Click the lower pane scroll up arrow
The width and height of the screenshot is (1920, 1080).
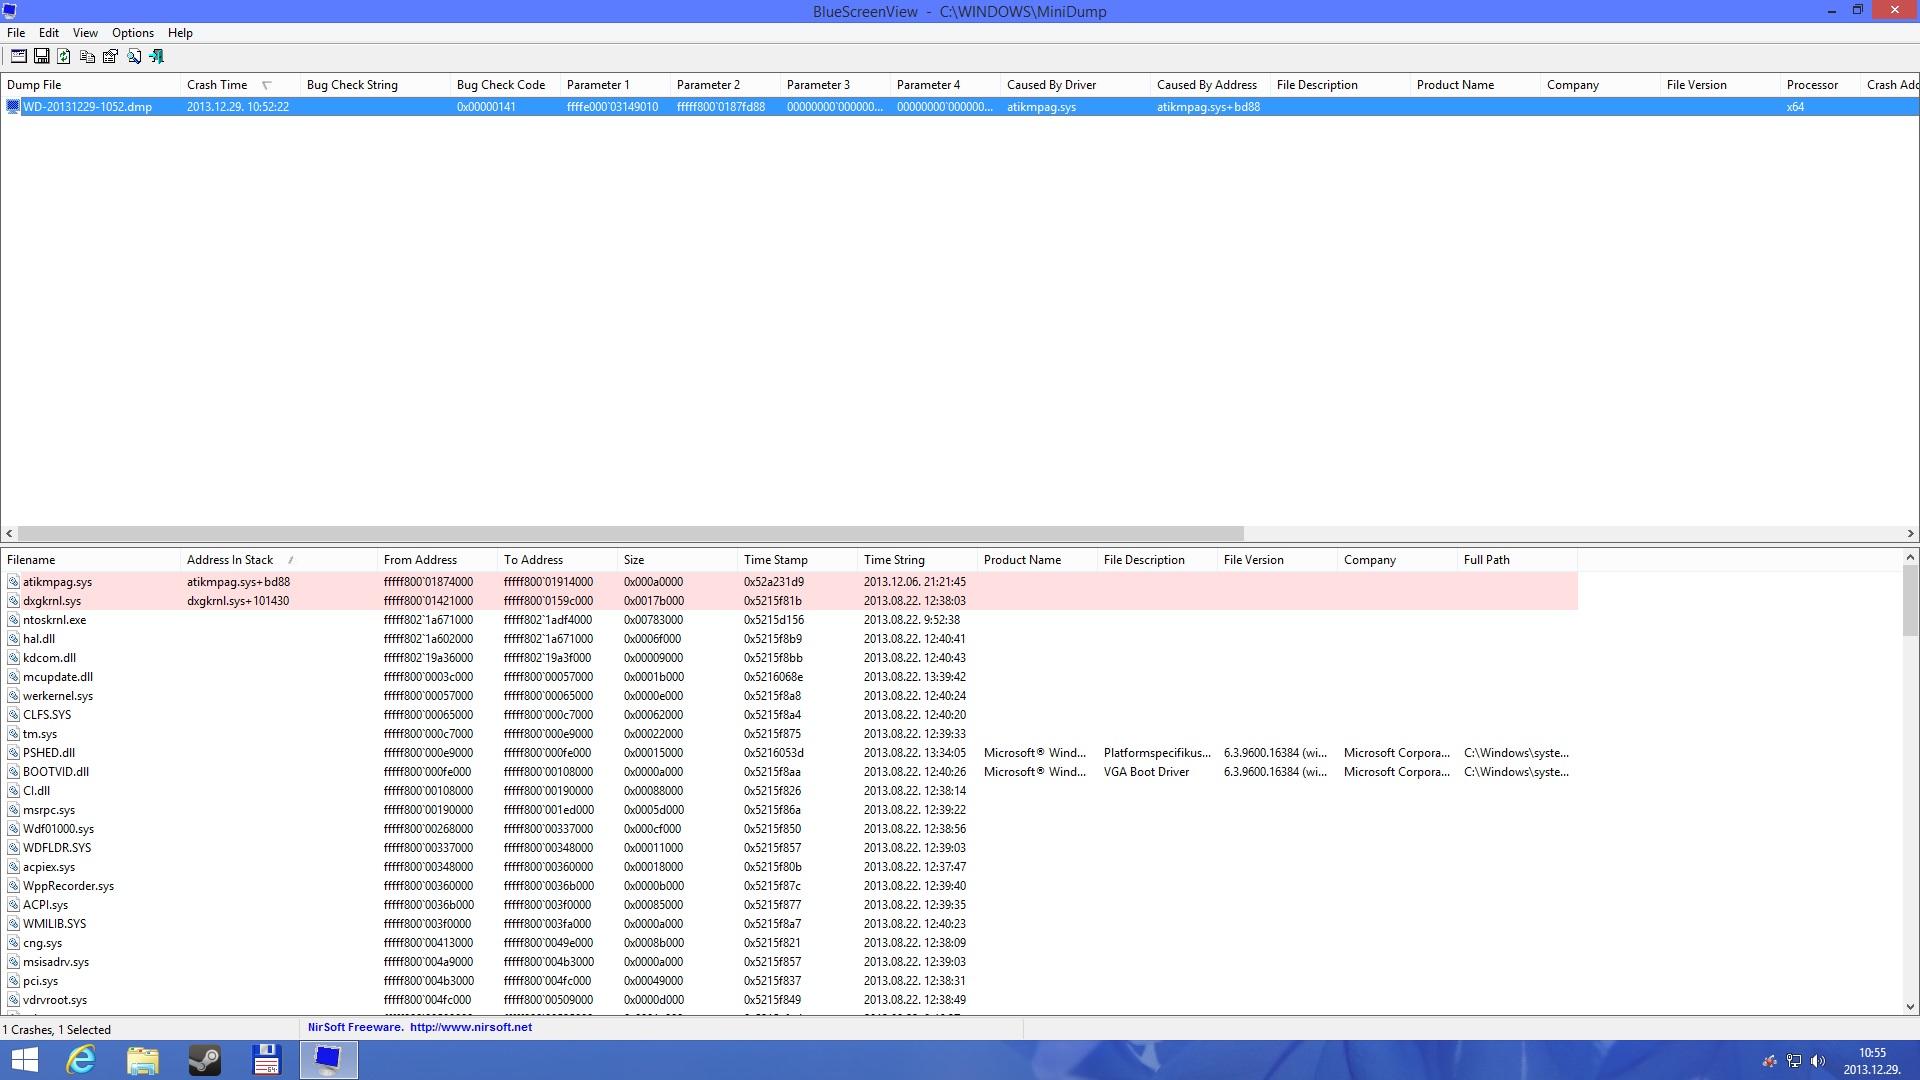point(1910,558)
